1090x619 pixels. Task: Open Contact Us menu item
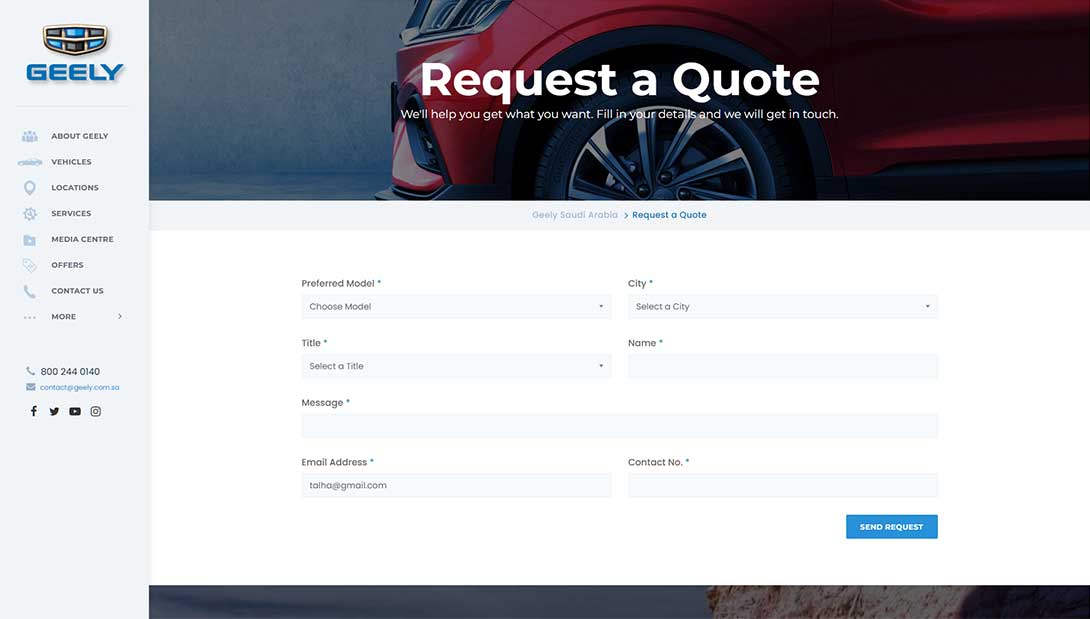[x=77, y=291]
